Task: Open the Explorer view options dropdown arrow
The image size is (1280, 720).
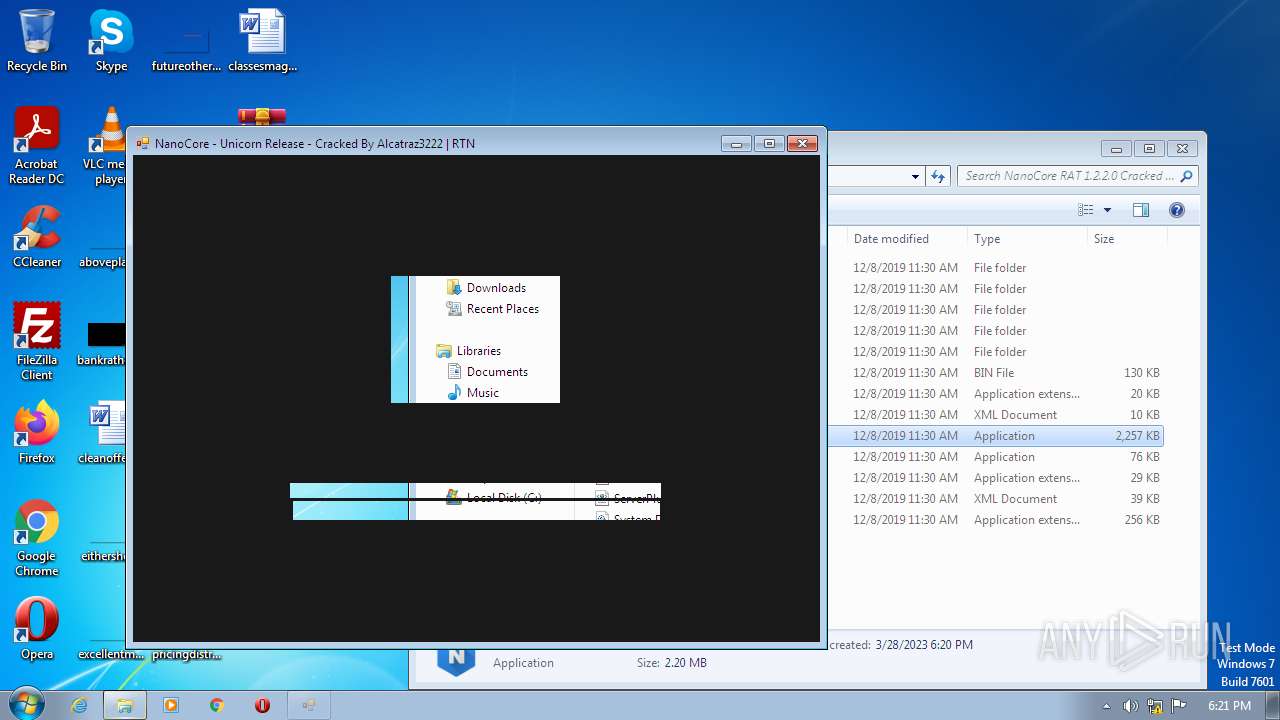Action: click(x=1107, y=210)
